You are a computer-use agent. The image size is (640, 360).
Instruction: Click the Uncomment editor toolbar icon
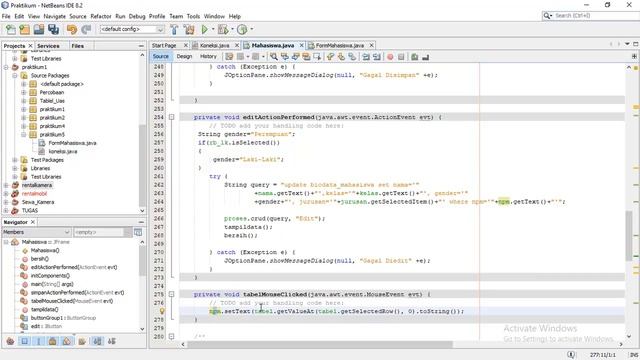pyautogui.click(x=425, y=57)
